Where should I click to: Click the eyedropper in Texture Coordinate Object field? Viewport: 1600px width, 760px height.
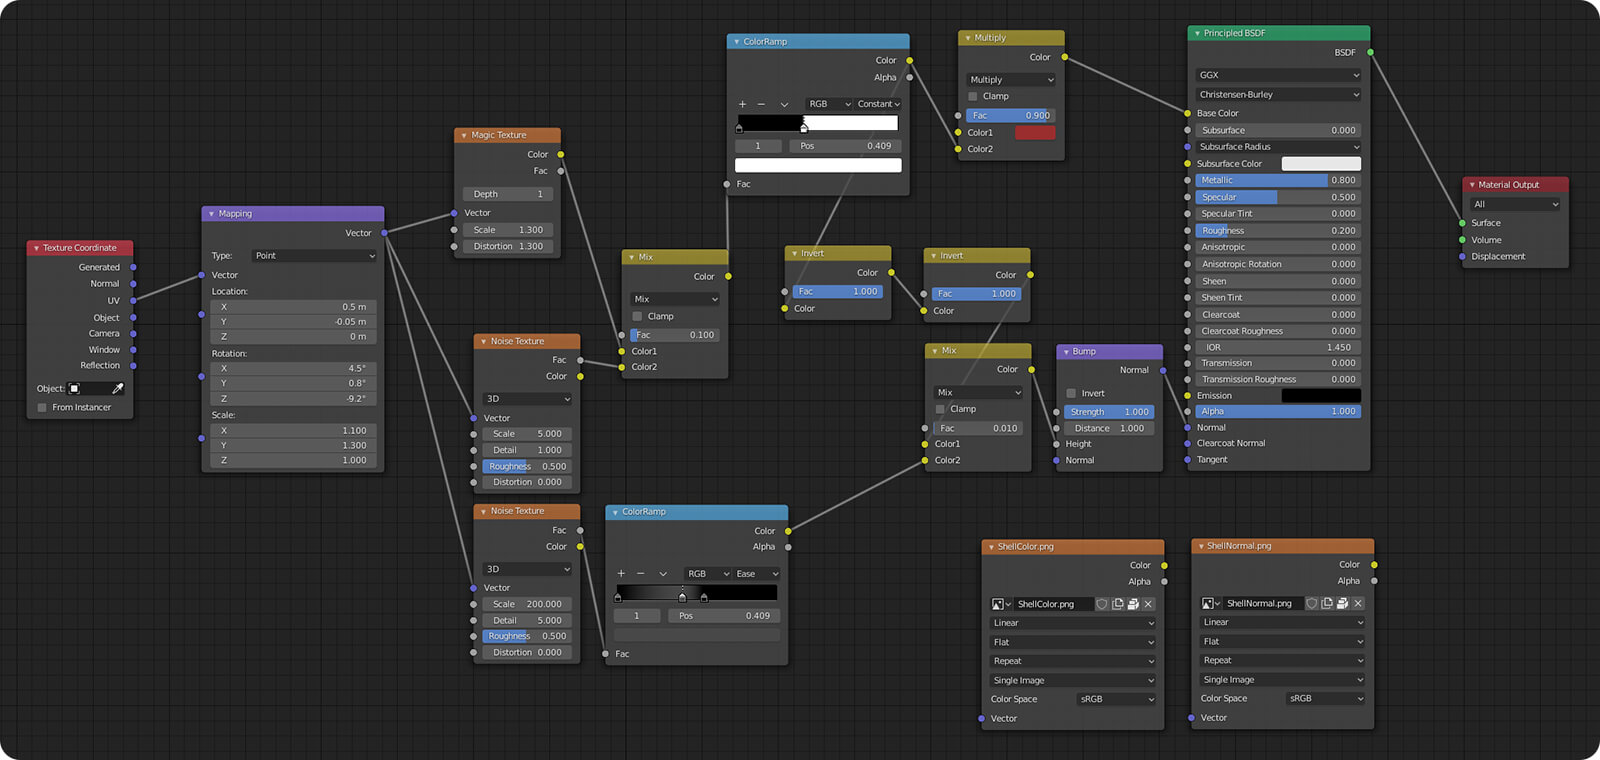pyautogui.click(x=118, y=388)
